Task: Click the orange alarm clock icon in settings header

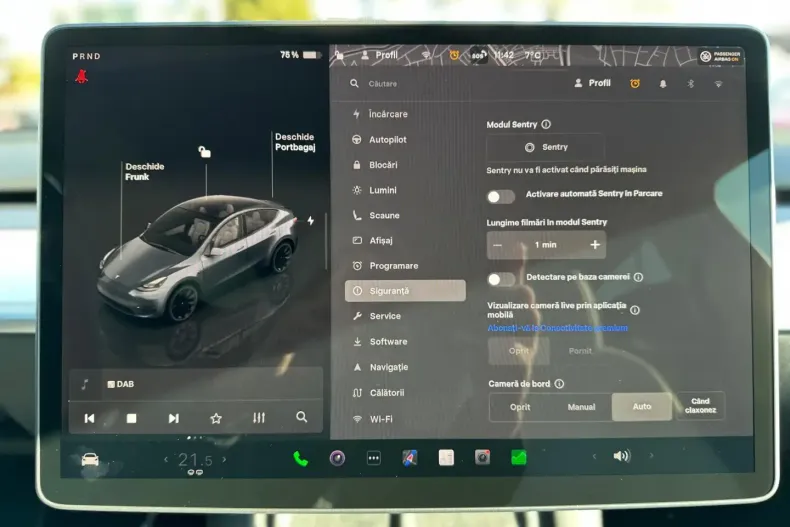Action: coord(635,84)
